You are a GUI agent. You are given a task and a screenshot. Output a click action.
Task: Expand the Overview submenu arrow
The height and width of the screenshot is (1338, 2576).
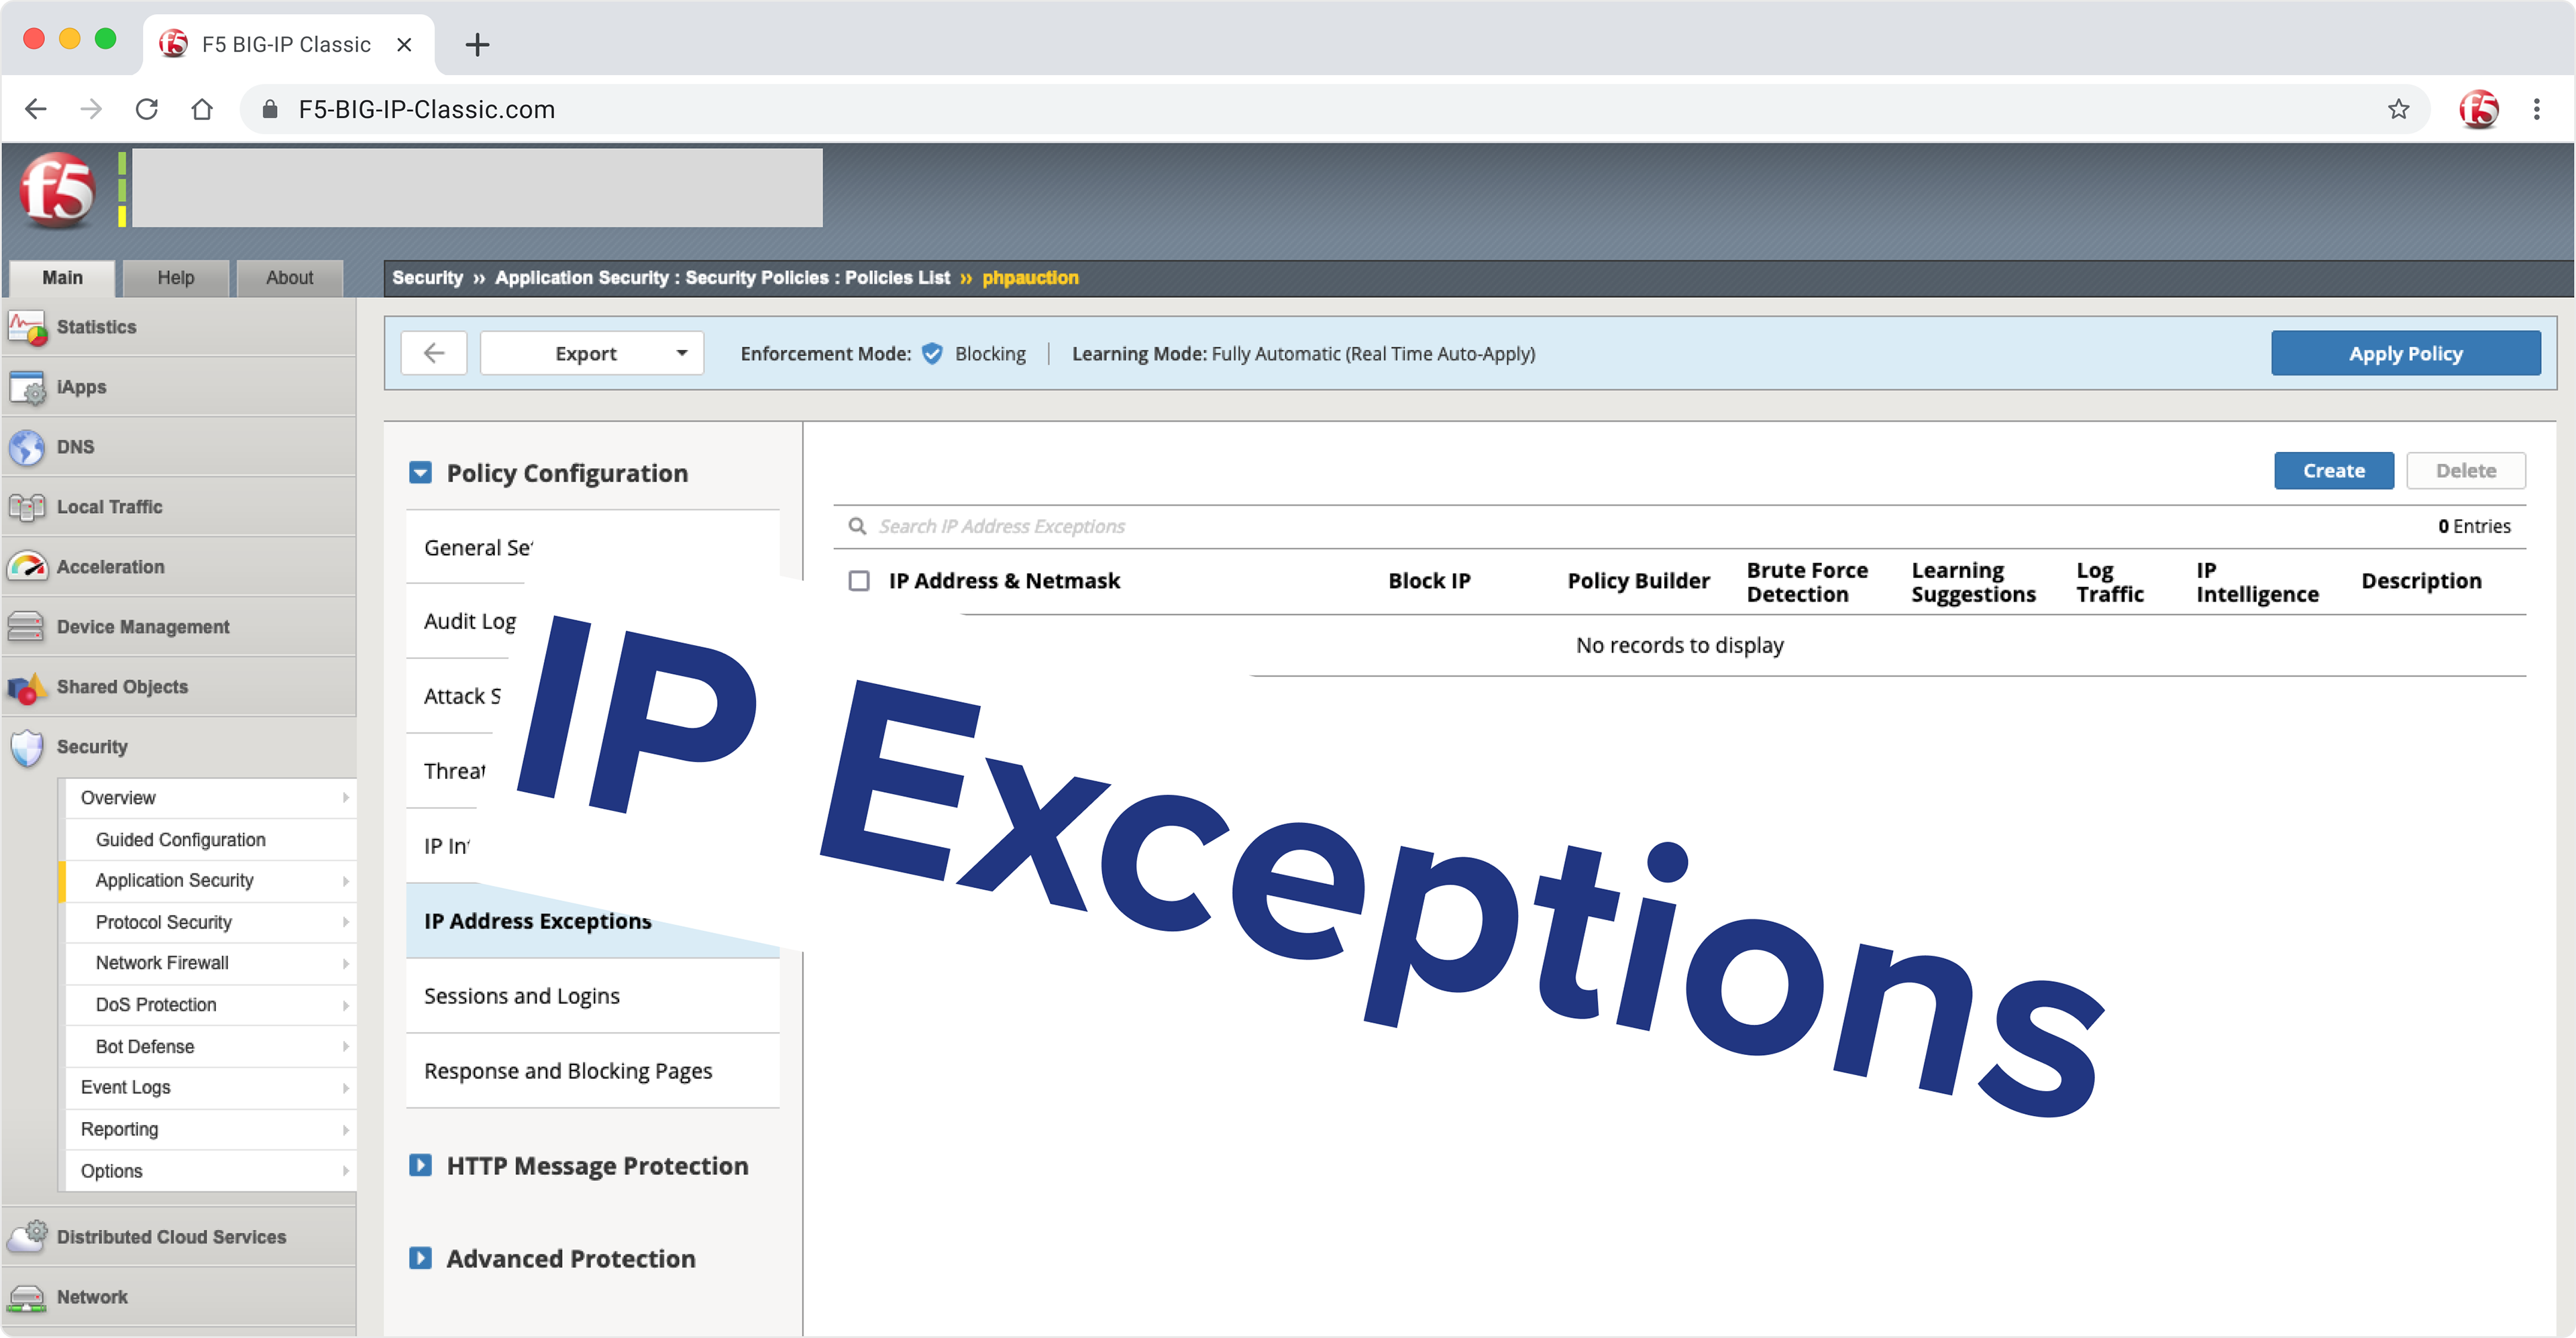[x=345, y=798]
